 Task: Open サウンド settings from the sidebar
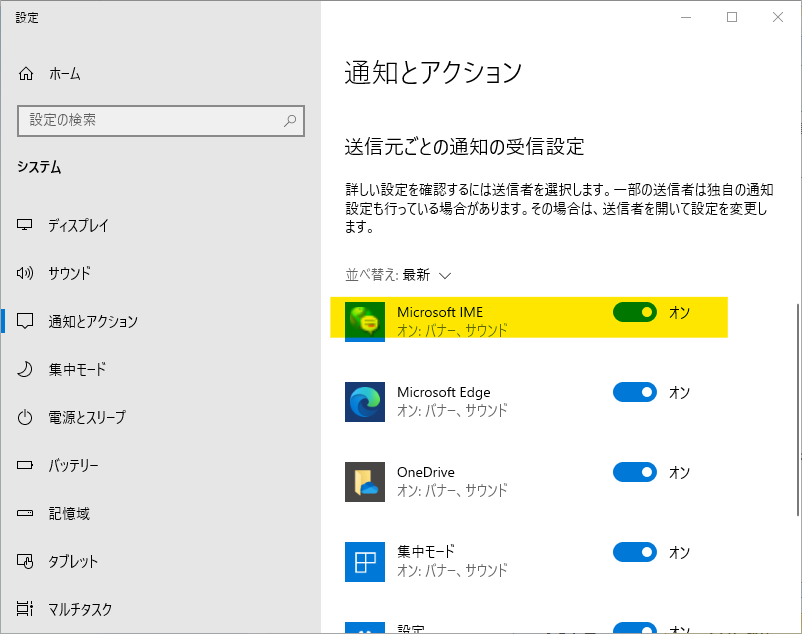click(x=23, y=274)
